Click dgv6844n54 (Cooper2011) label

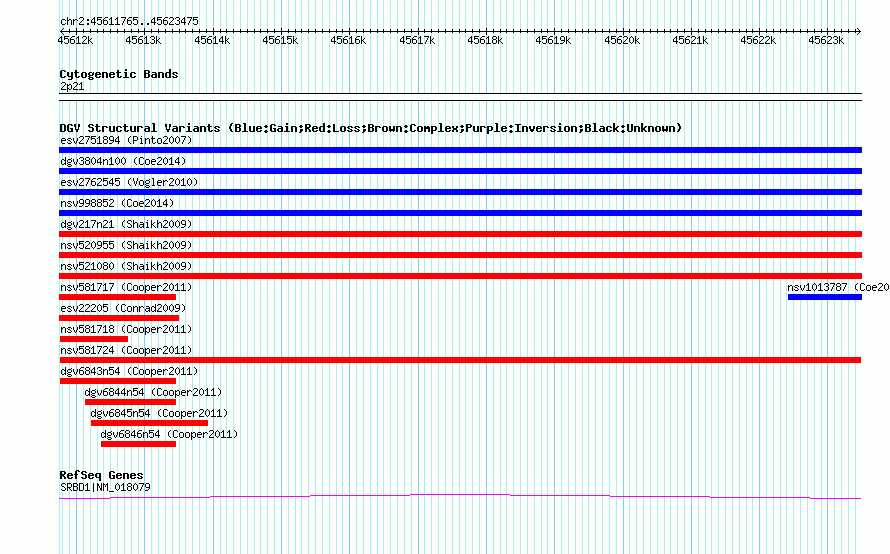point(153,392)
